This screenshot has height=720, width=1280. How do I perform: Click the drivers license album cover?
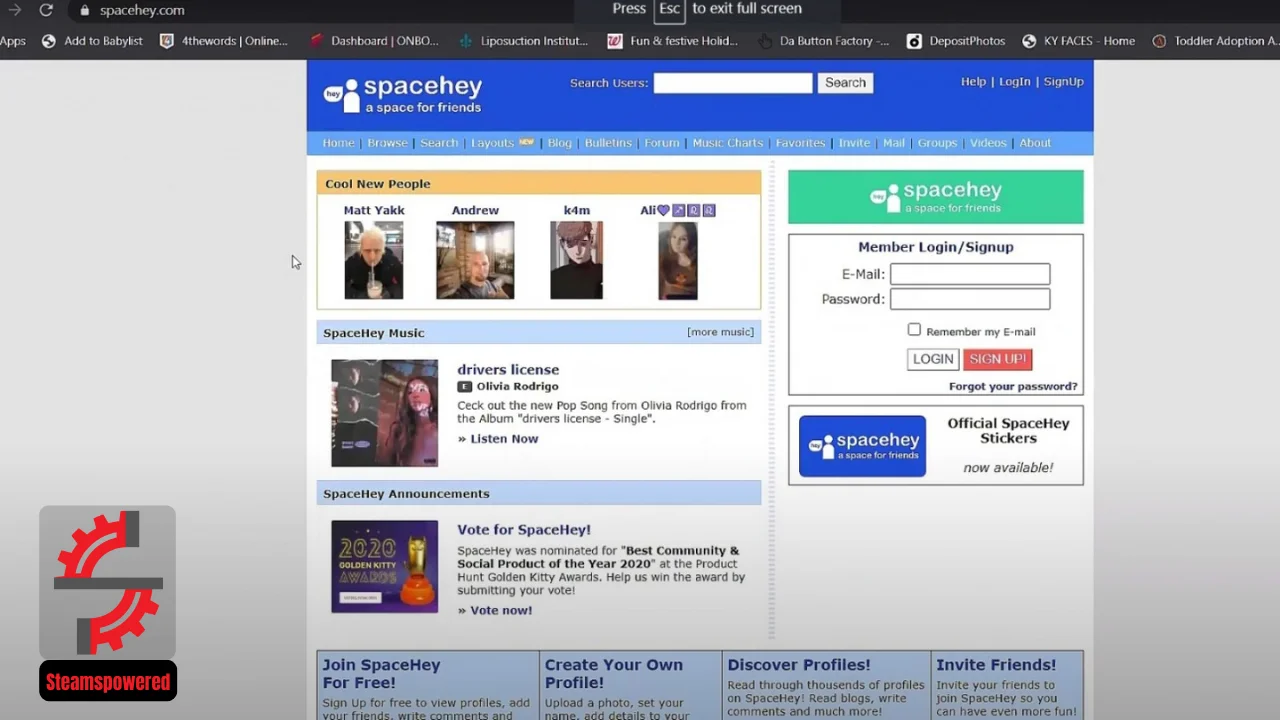[385, 413]
